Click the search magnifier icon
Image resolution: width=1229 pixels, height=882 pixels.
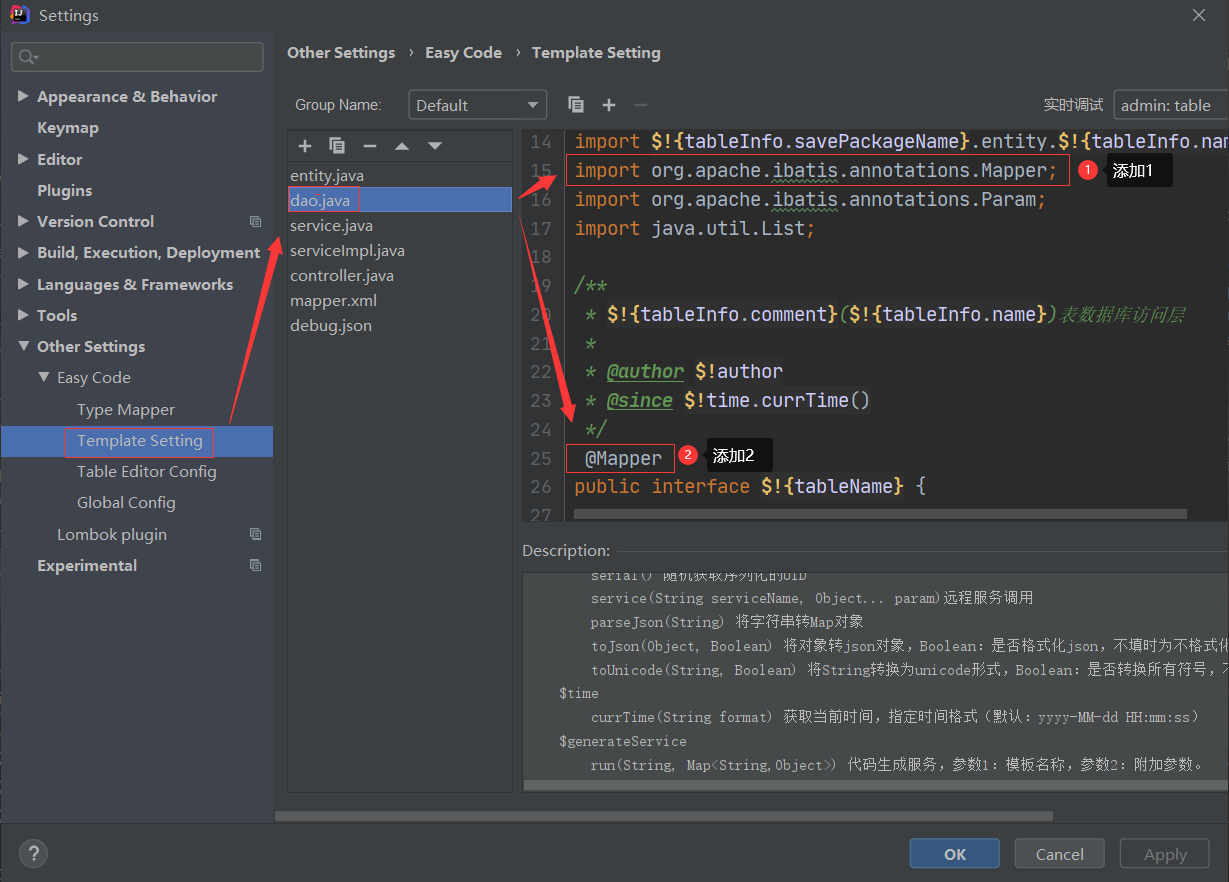(27, 57)
